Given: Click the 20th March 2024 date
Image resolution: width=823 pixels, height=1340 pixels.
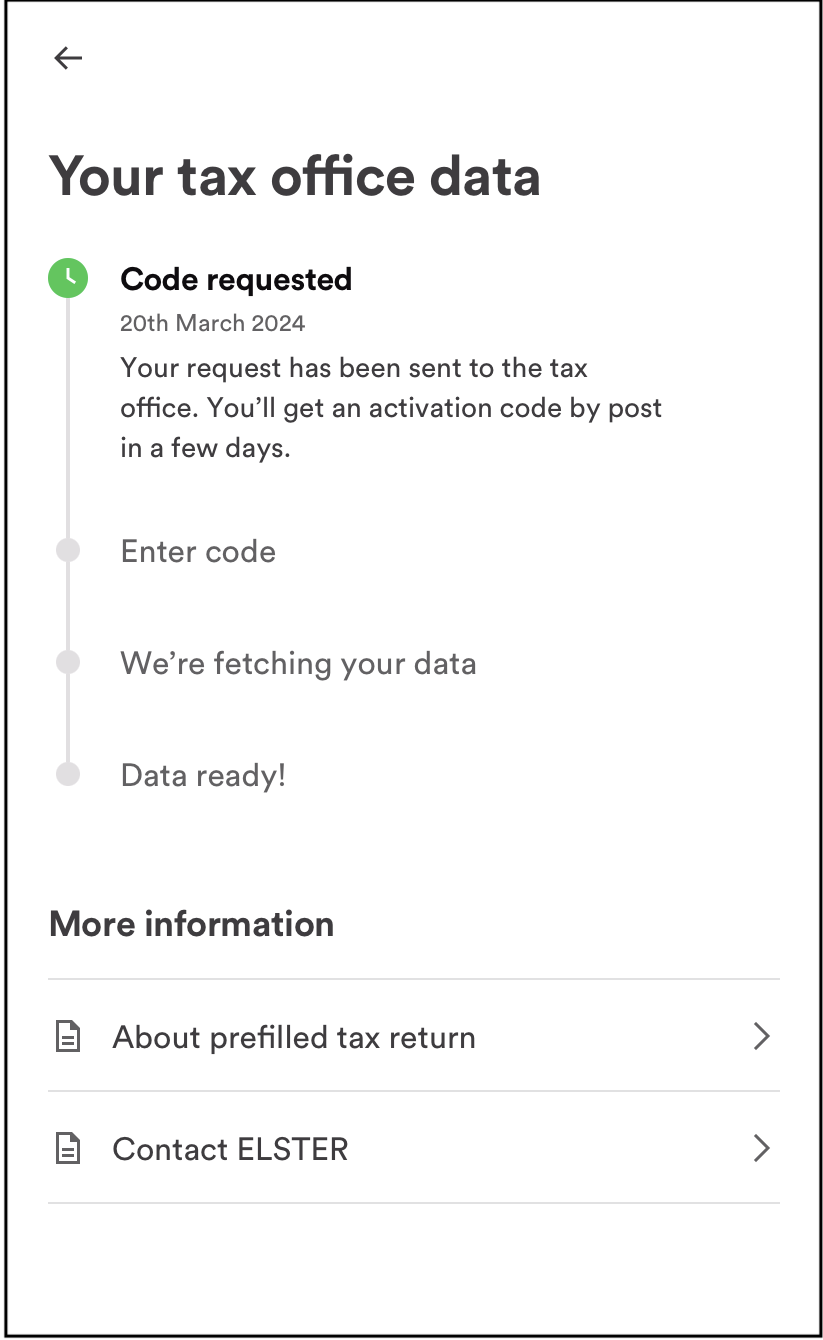Looking at the screenshot, I should (x=213, y=323).
